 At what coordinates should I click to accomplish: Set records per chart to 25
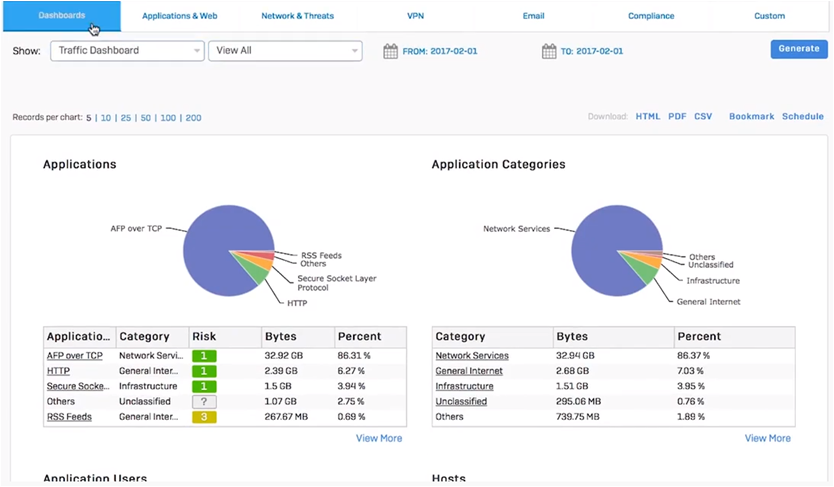point(126,118)
